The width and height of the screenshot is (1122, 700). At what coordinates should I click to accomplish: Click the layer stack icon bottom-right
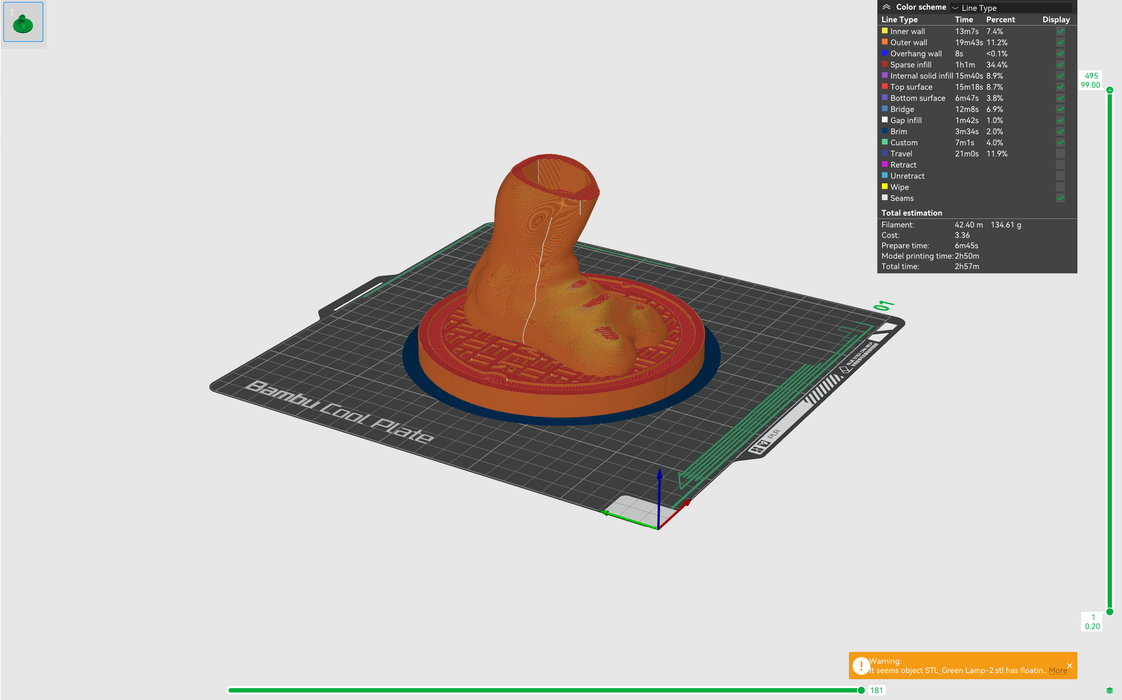pos(1109,690)
